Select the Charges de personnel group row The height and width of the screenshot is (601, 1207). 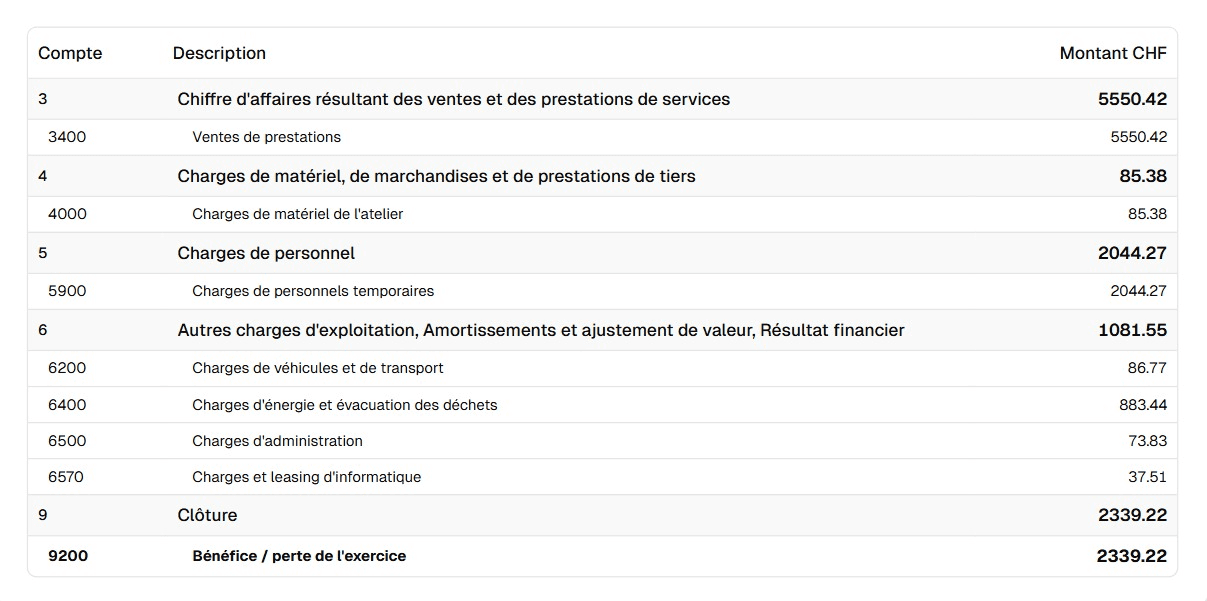266,253
